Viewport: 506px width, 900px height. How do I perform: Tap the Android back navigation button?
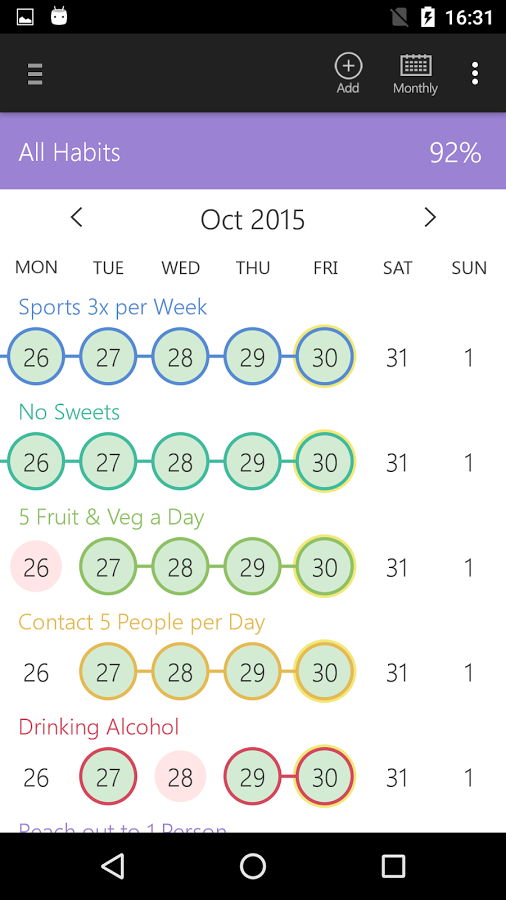tap(112, 866)
